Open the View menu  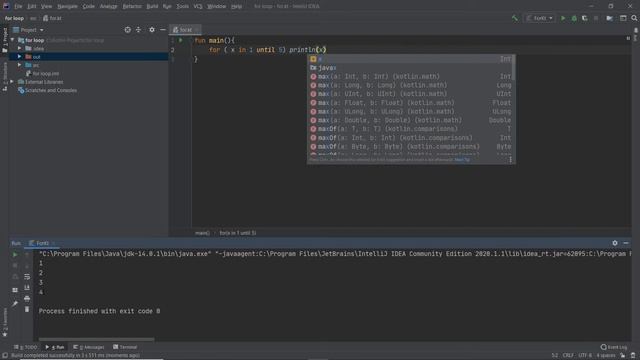(x=47, y=7)
